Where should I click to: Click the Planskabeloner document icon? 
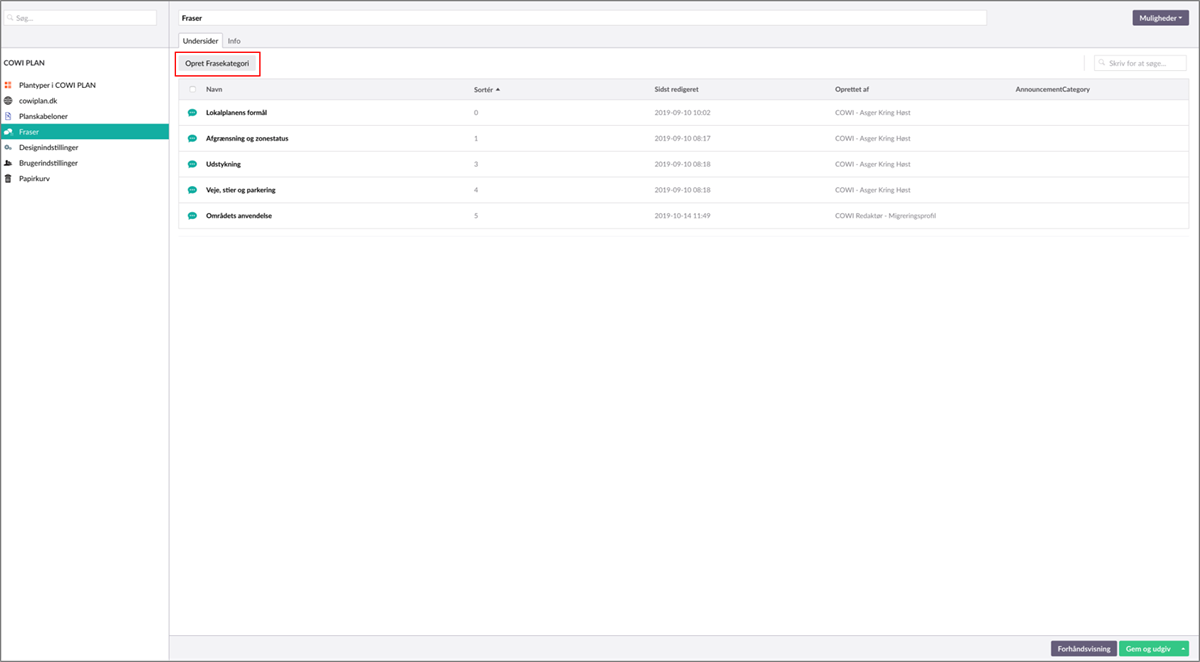8,116
